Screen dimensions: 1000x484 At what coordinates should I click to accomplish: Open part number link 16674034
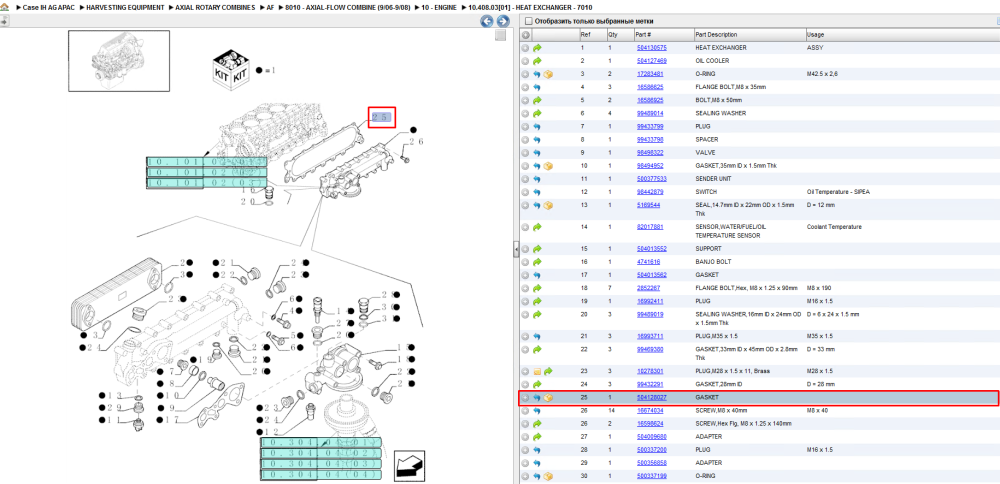pos(651,411)
